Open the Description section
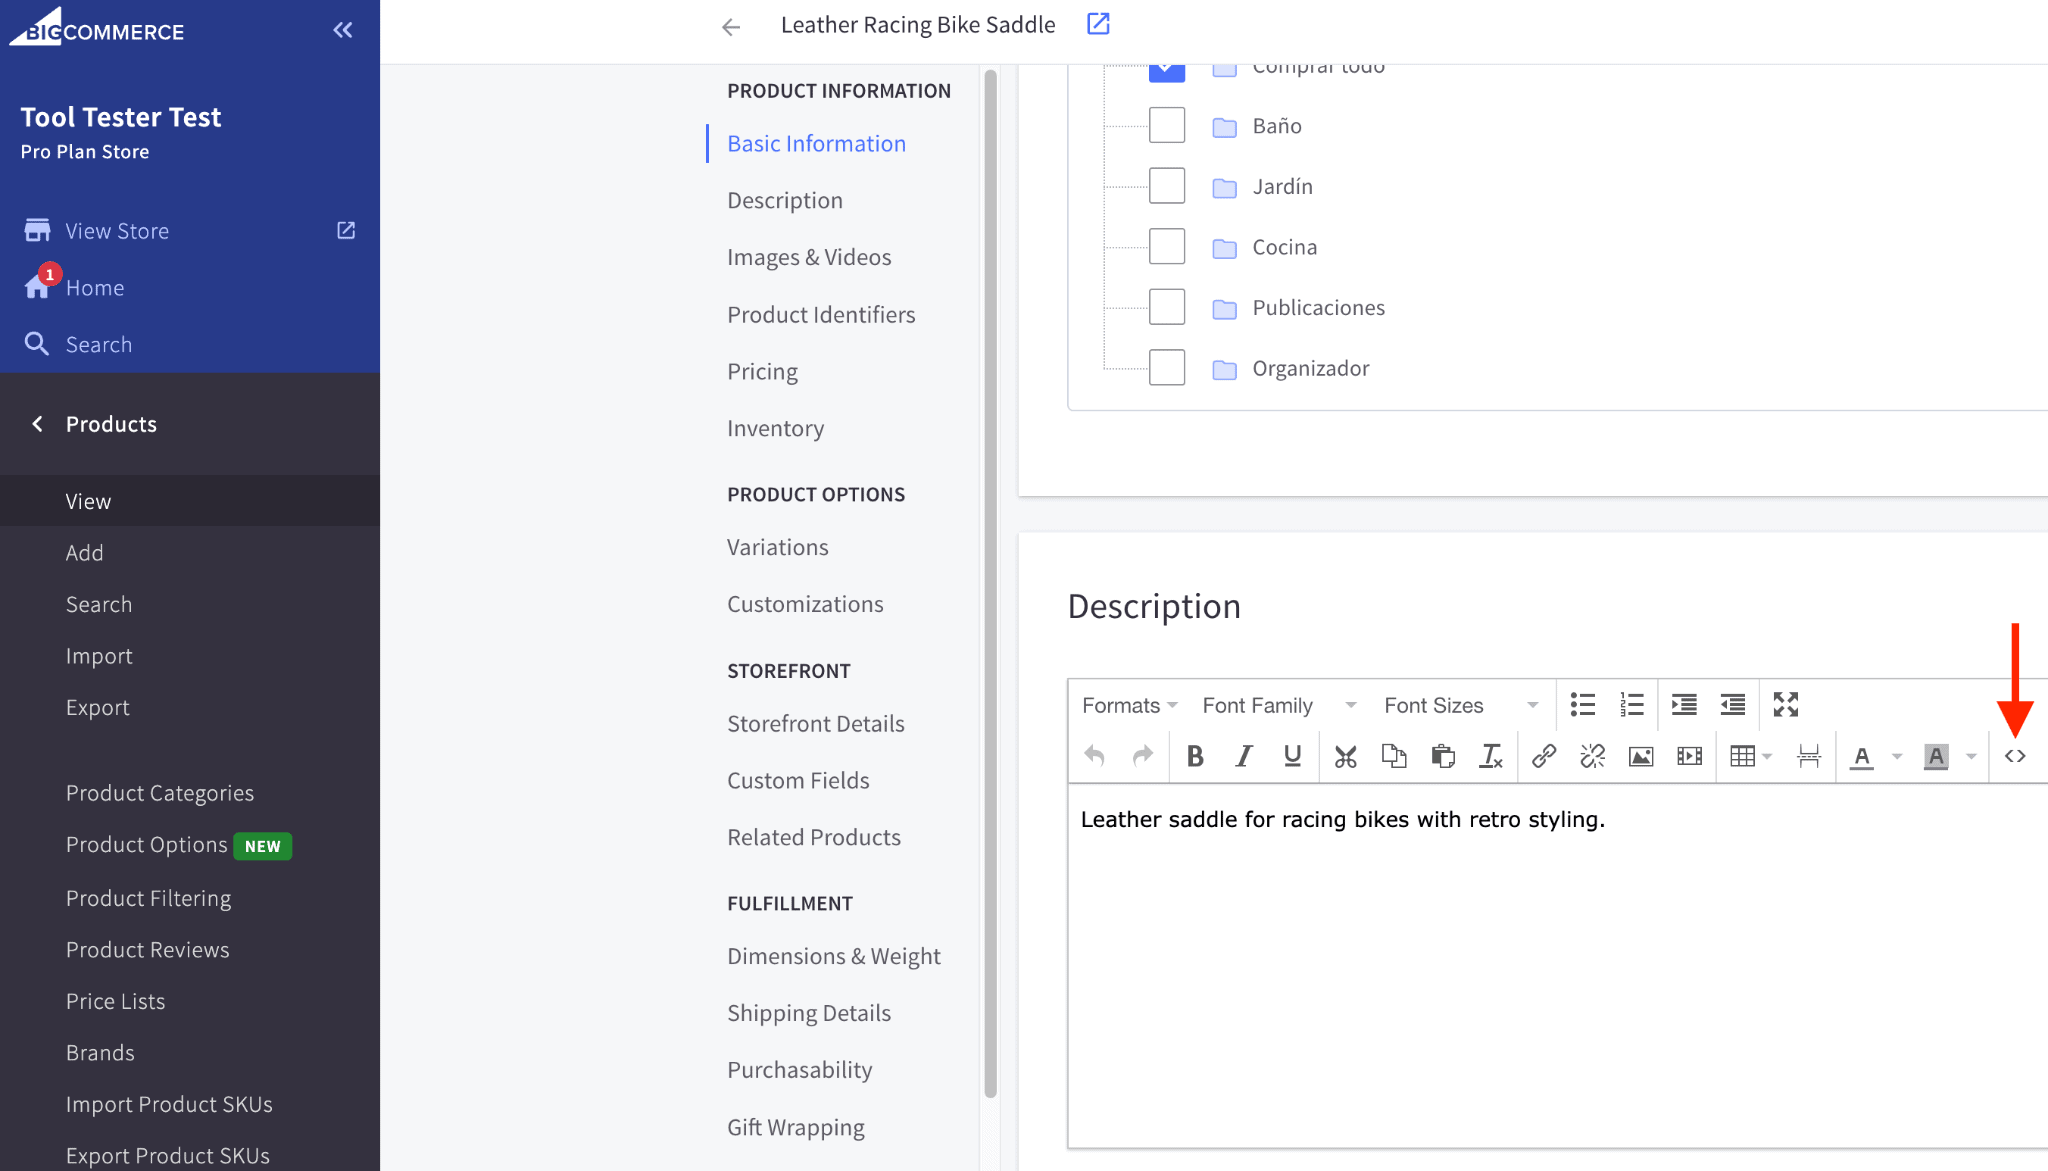The height and width of the screenshot is (1171, 2048). tap(785, 200)
